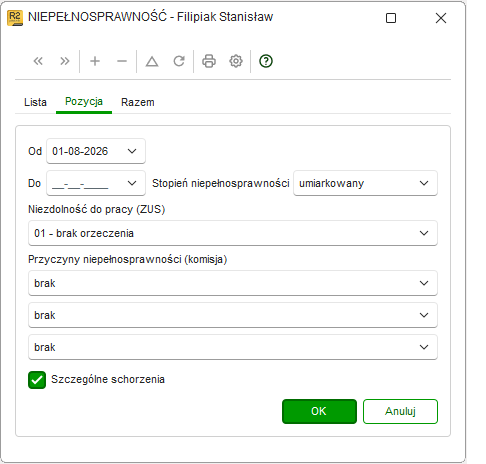
Task: Click the Przyczyny niepełnosprawności (komisja) label
Action: tap(128, 259)
